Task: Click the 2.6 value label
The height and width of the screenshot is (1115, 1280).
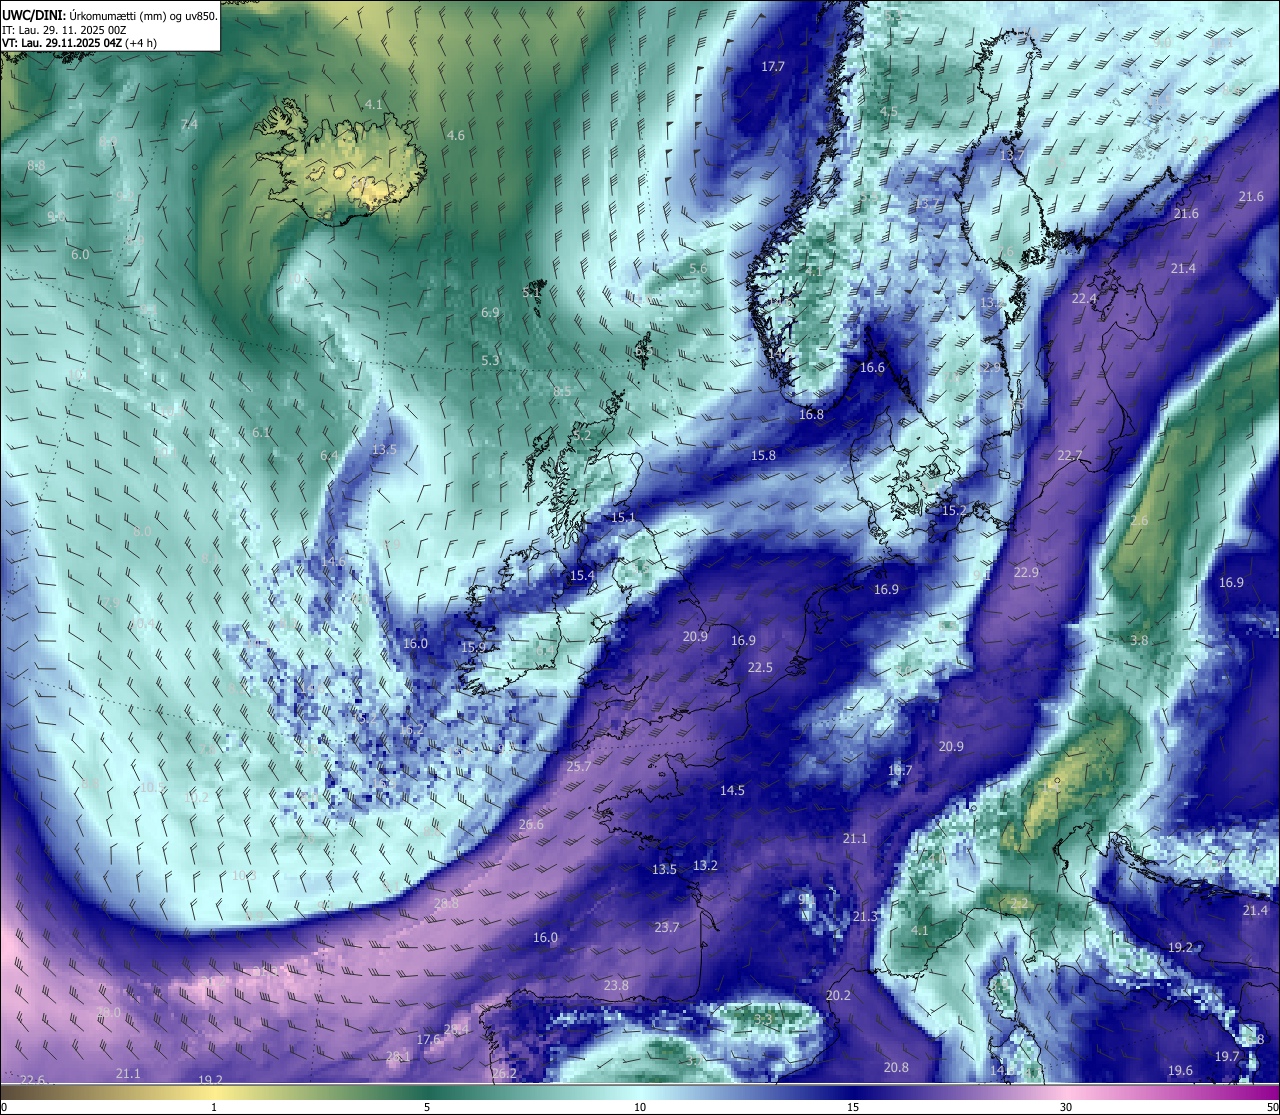Action: point(1139,522)
